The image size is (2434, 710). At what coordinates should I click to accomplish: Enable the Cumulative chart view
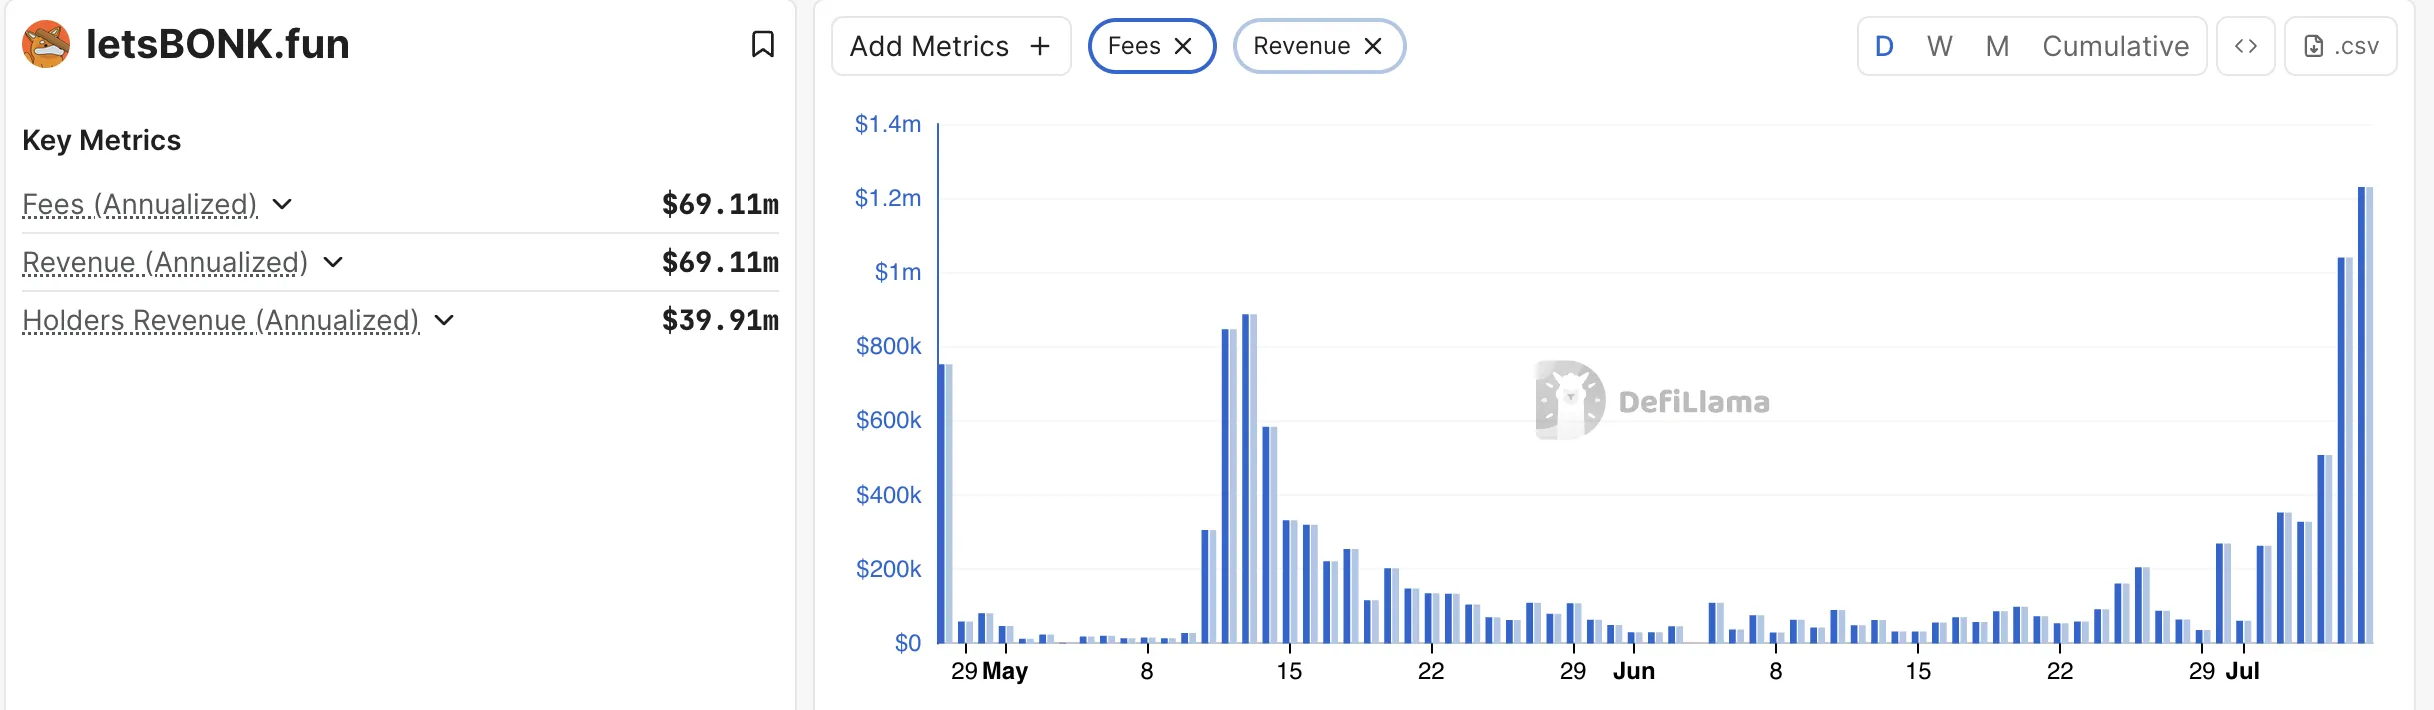(x=2115, y=46)
